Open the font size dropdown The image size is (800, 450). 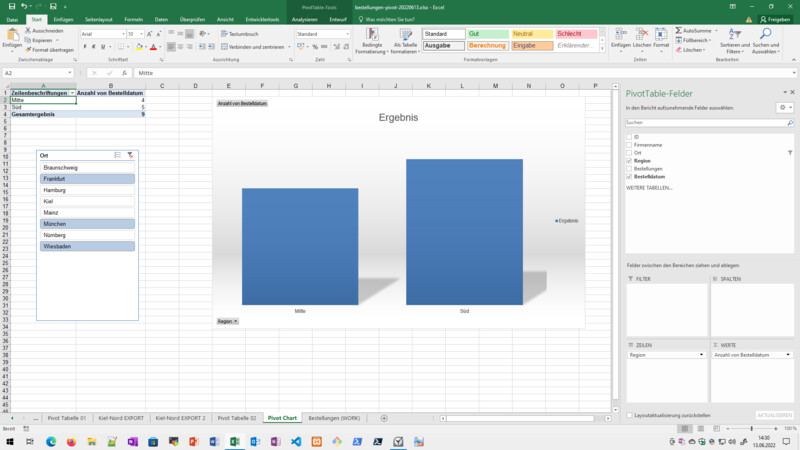[x=141, y=34]
